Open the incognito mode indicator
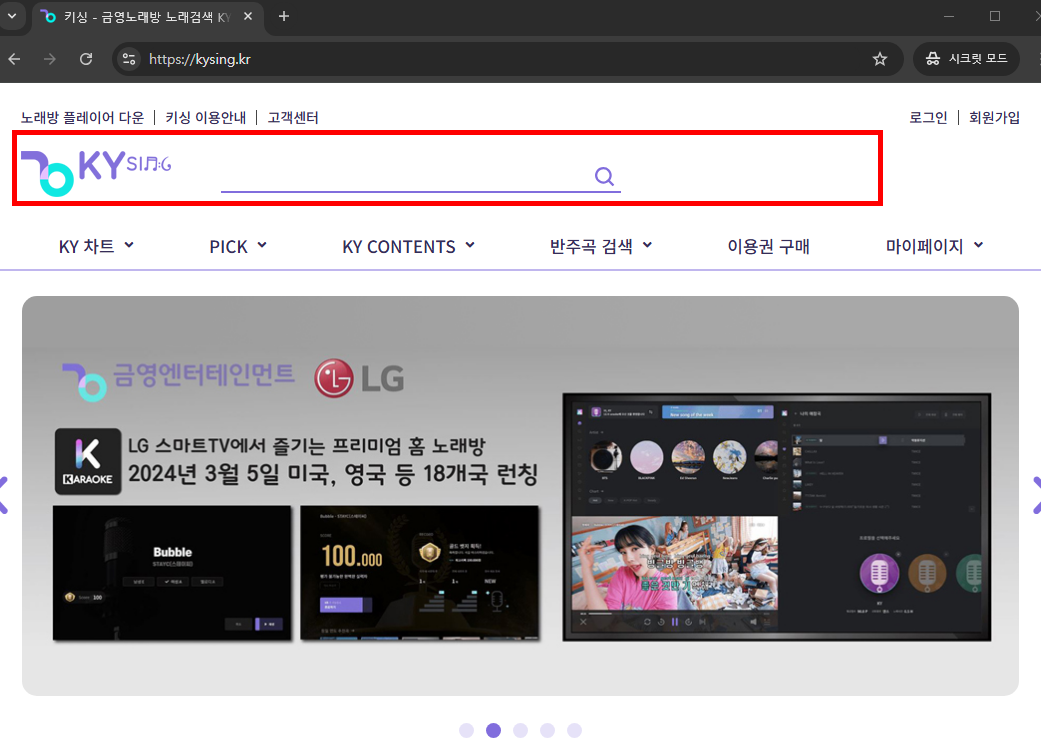The width and height of the screenshot is (1041, 743). [x=966, y=58]
